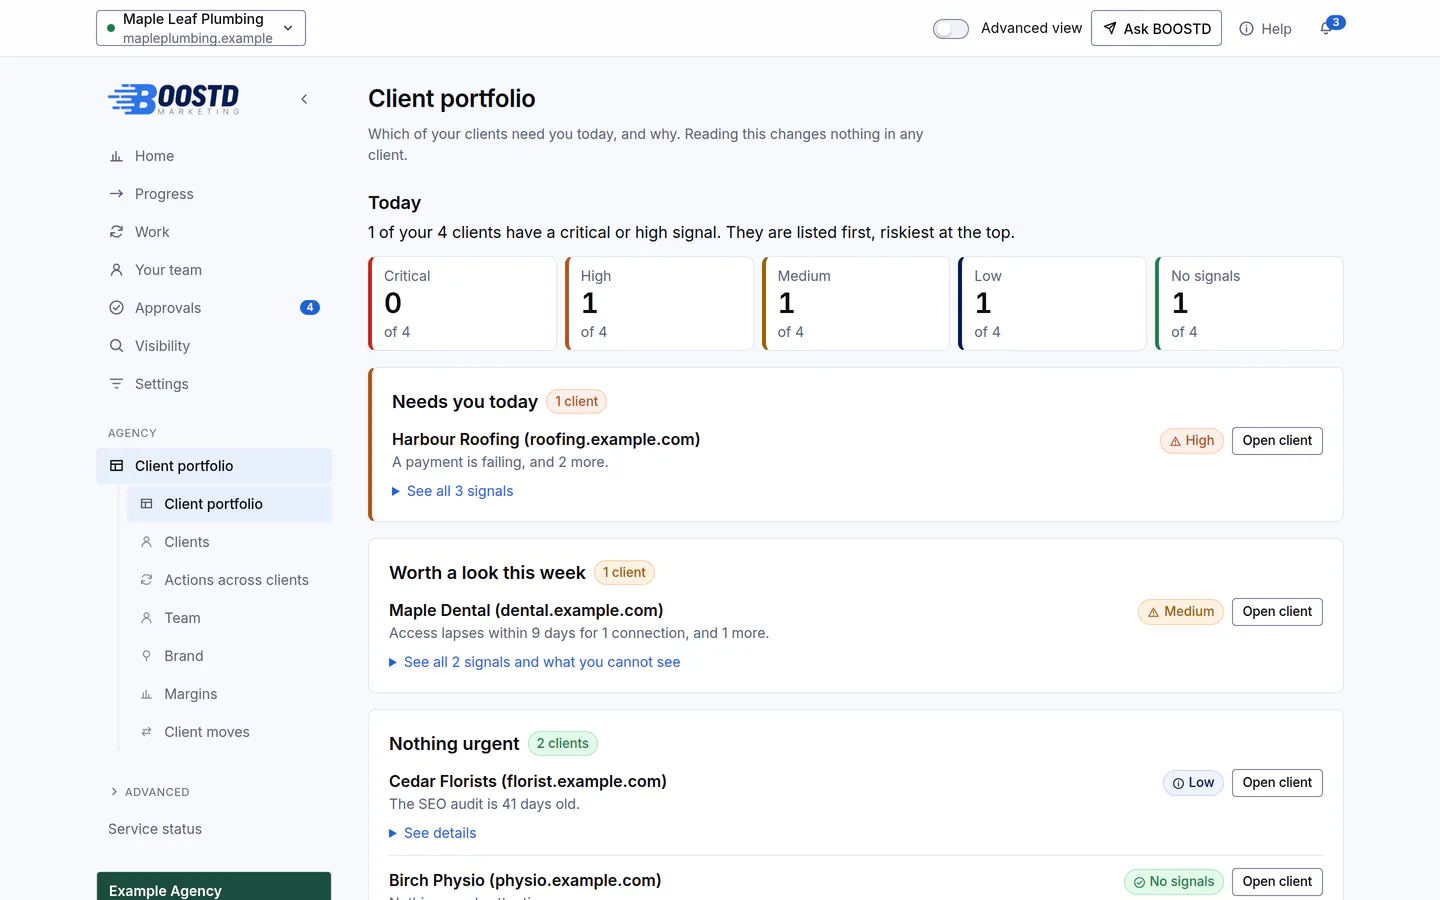
Task: Click the Home bar chart icon
Action: pyautogui.click(x=116, y=156)
